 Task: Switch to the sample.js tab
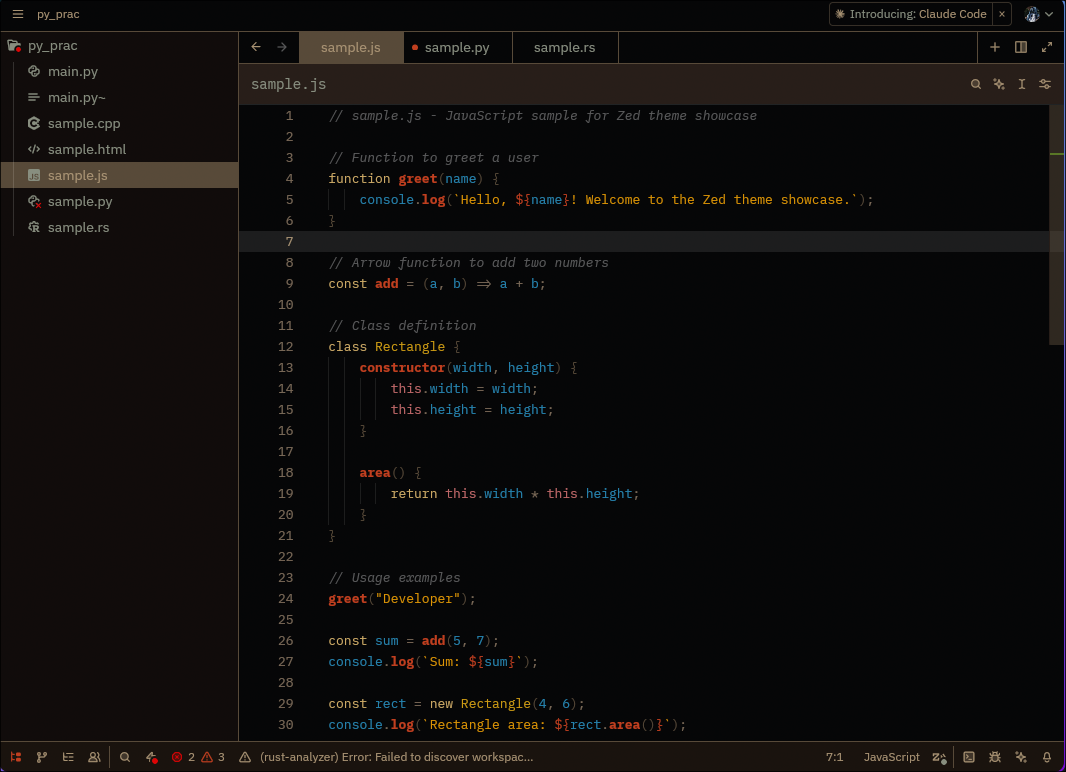(x=351, y=48)
